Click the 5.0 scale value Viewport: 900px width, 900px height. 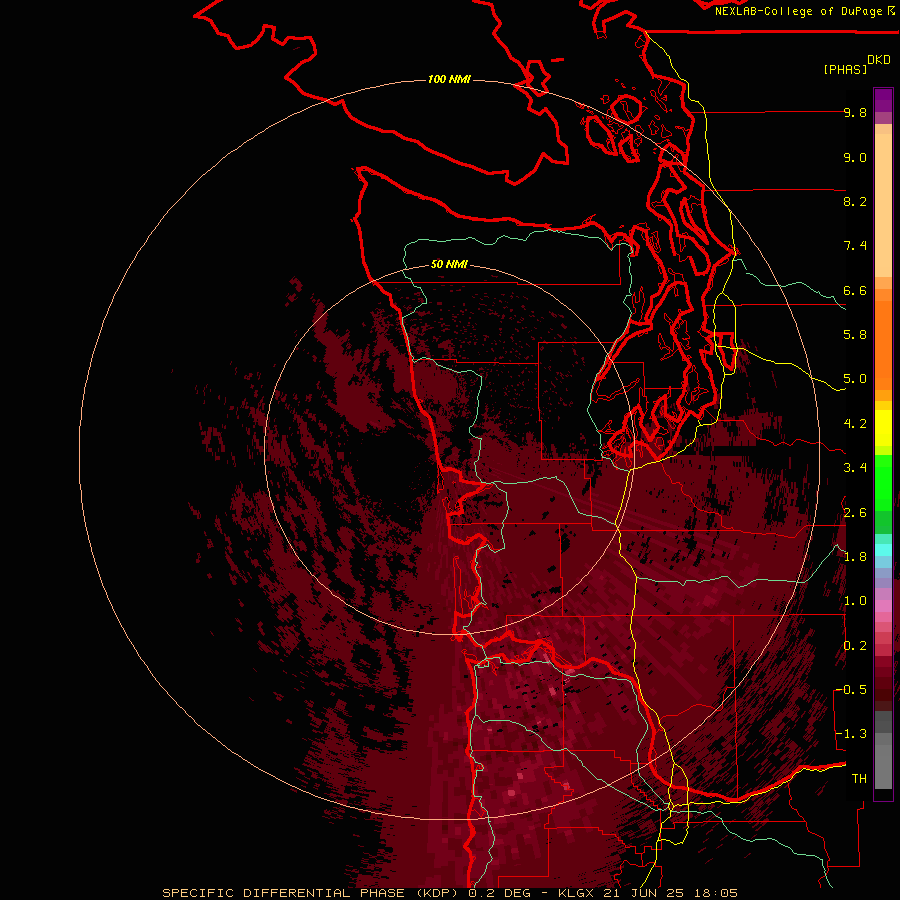pyautogui.click(x=855, y=379)
